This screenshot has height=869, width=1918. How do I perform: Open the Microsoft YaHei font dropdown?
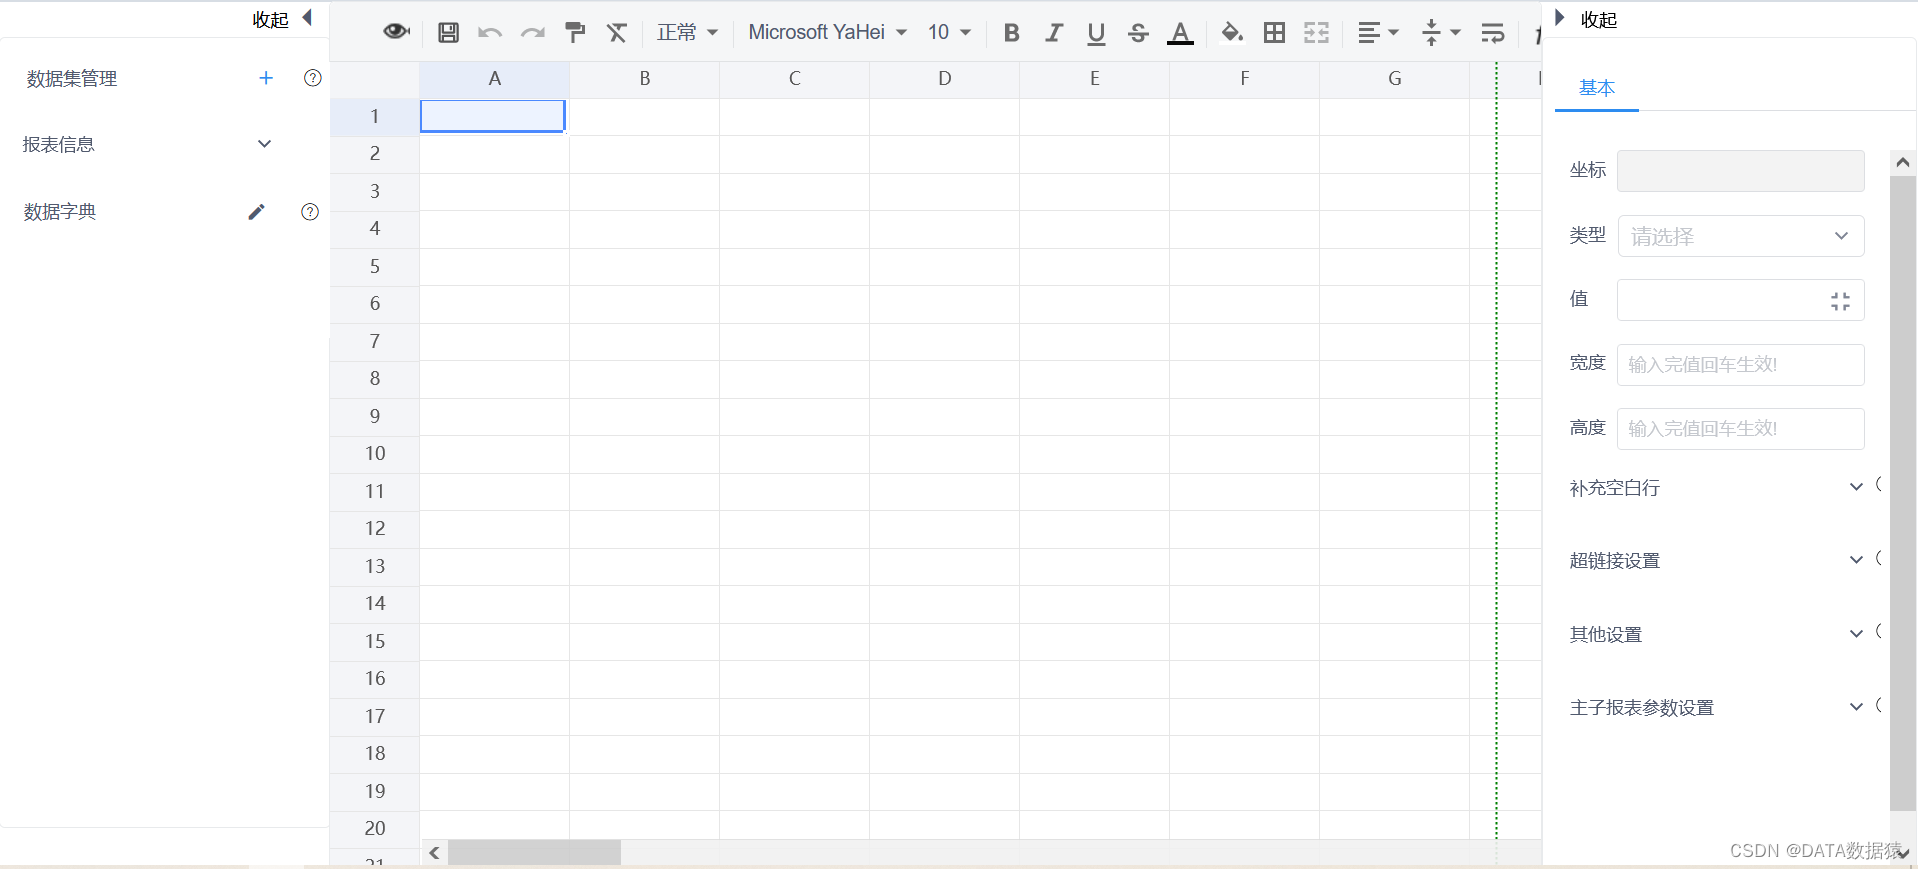(827, 33)
